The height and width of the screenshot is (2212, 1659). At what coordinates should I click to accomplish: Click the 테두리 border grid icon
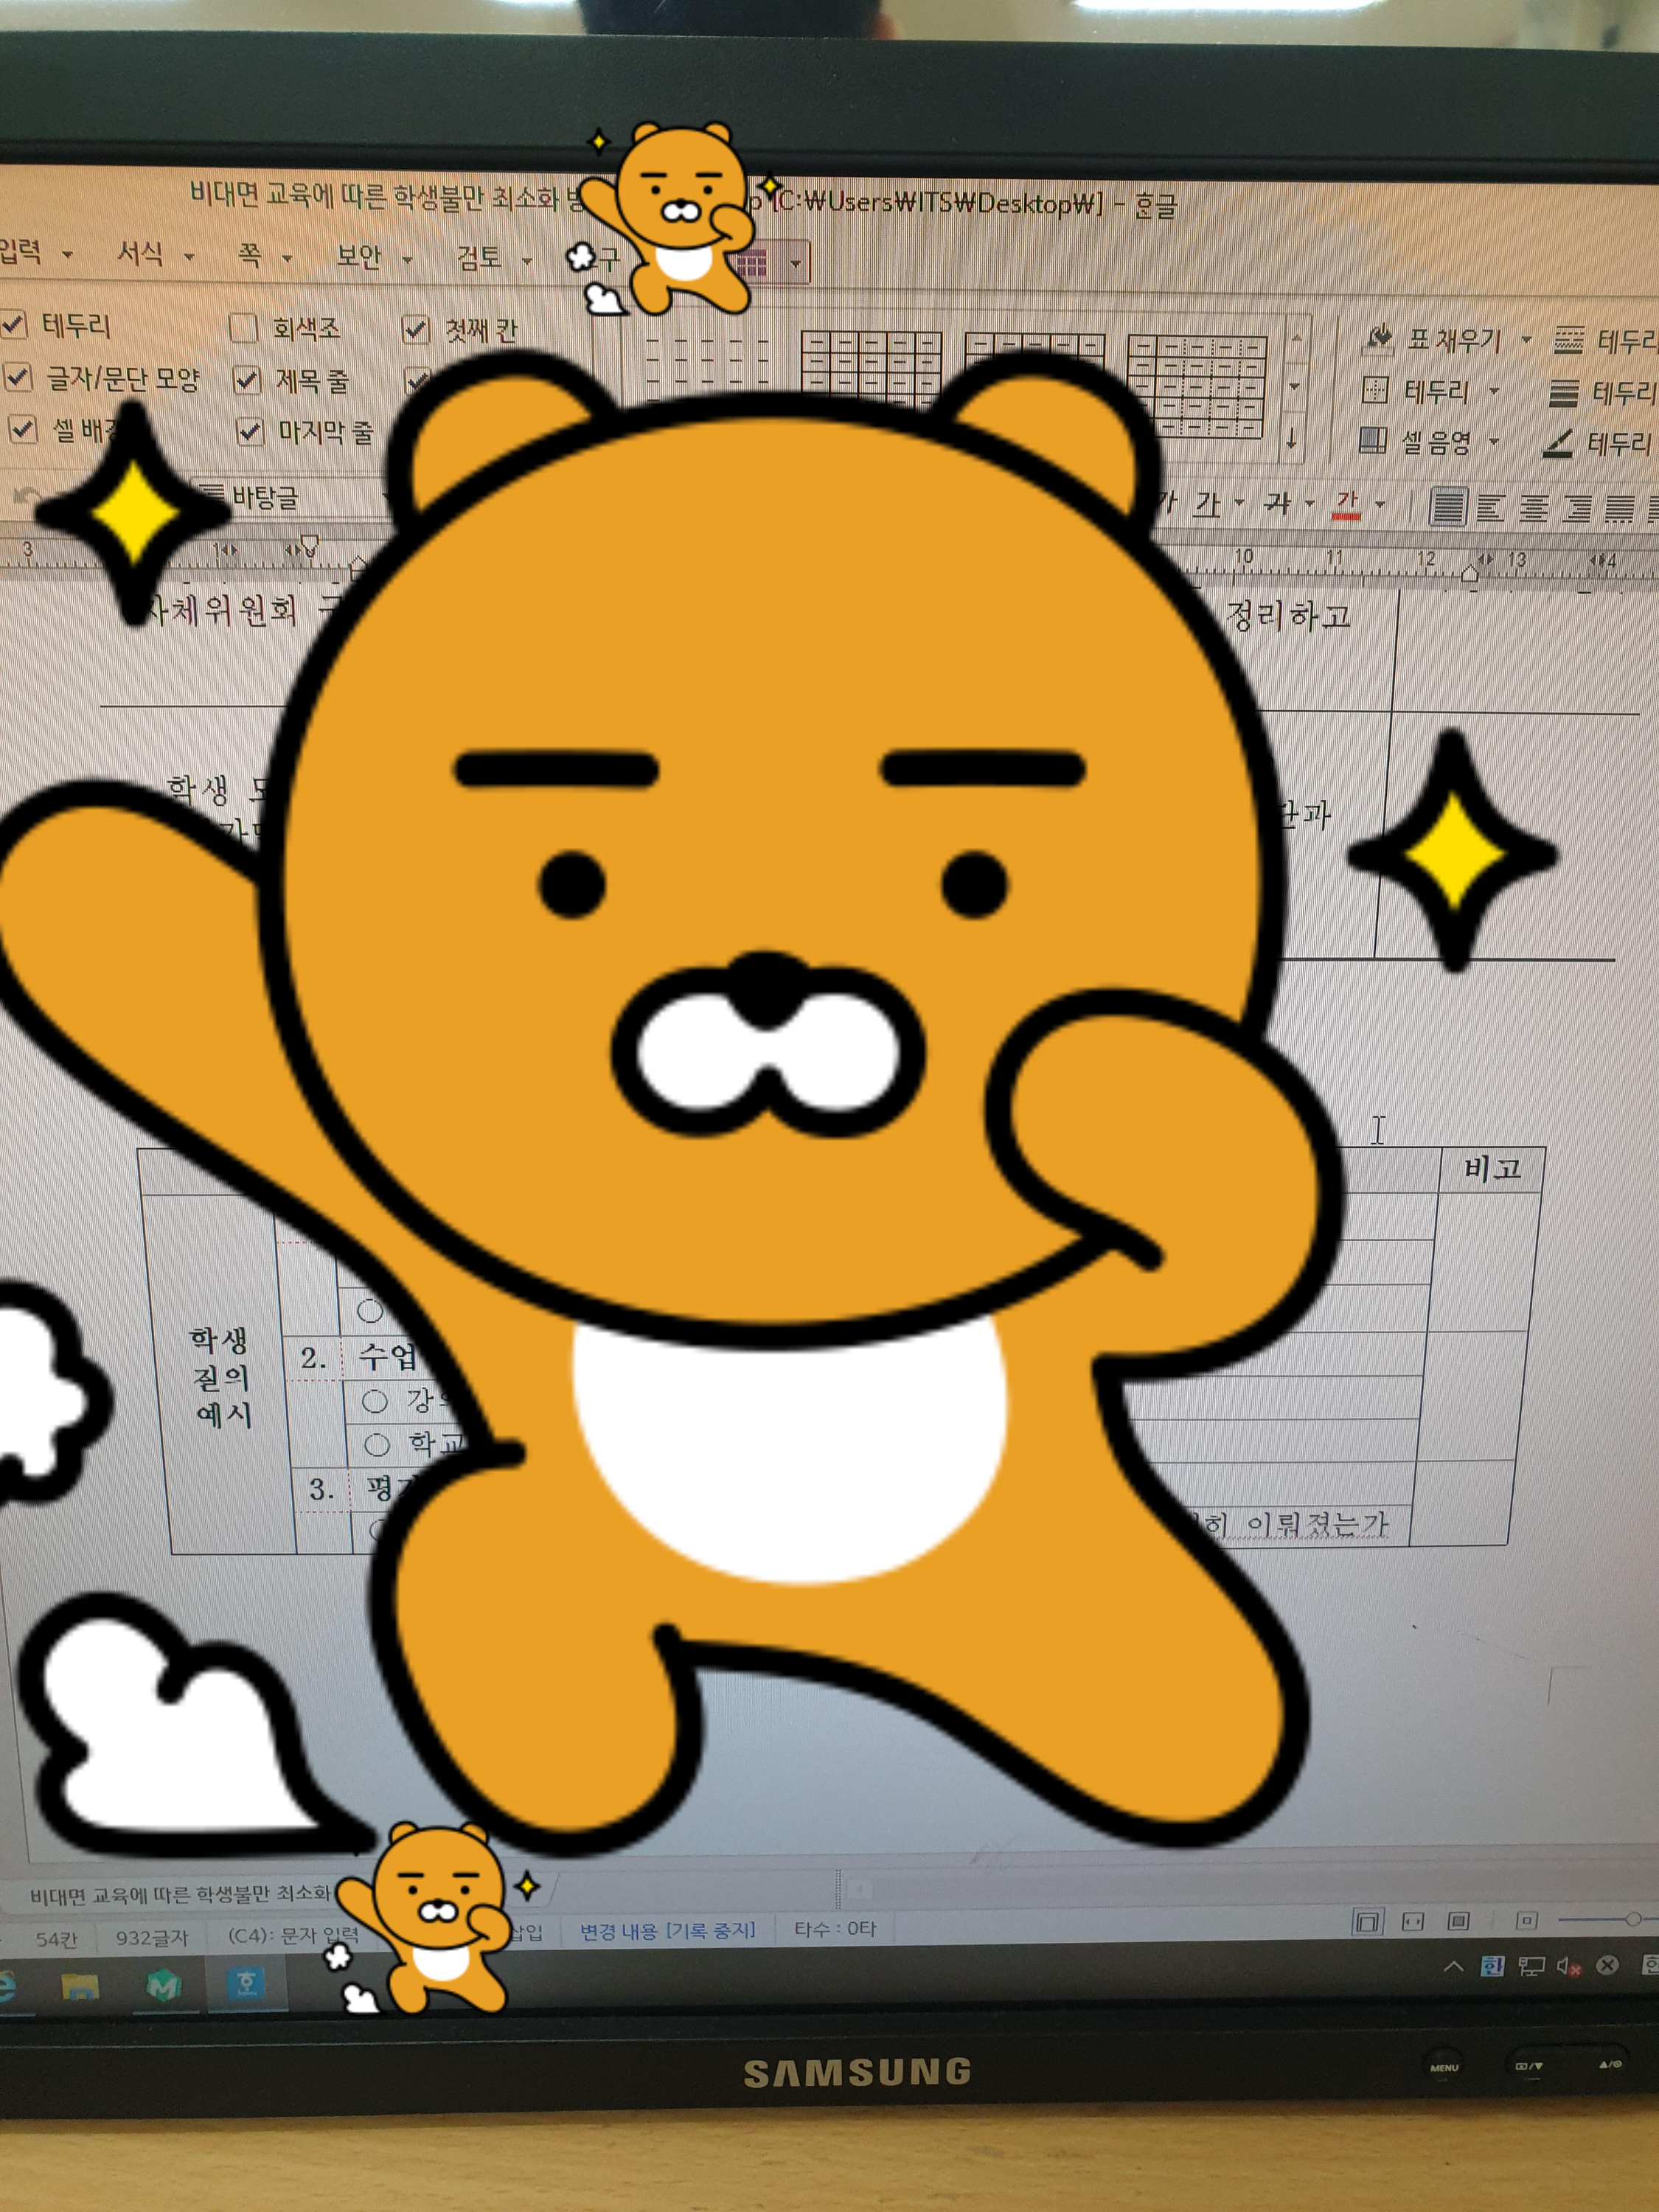click(x=1376, y=390)
